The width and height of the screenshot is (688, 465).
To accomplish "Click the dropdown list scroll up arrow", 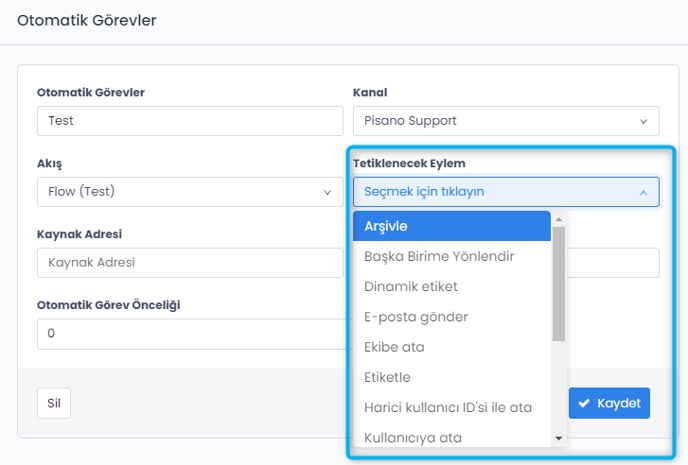I will click(x=559, y=219).
